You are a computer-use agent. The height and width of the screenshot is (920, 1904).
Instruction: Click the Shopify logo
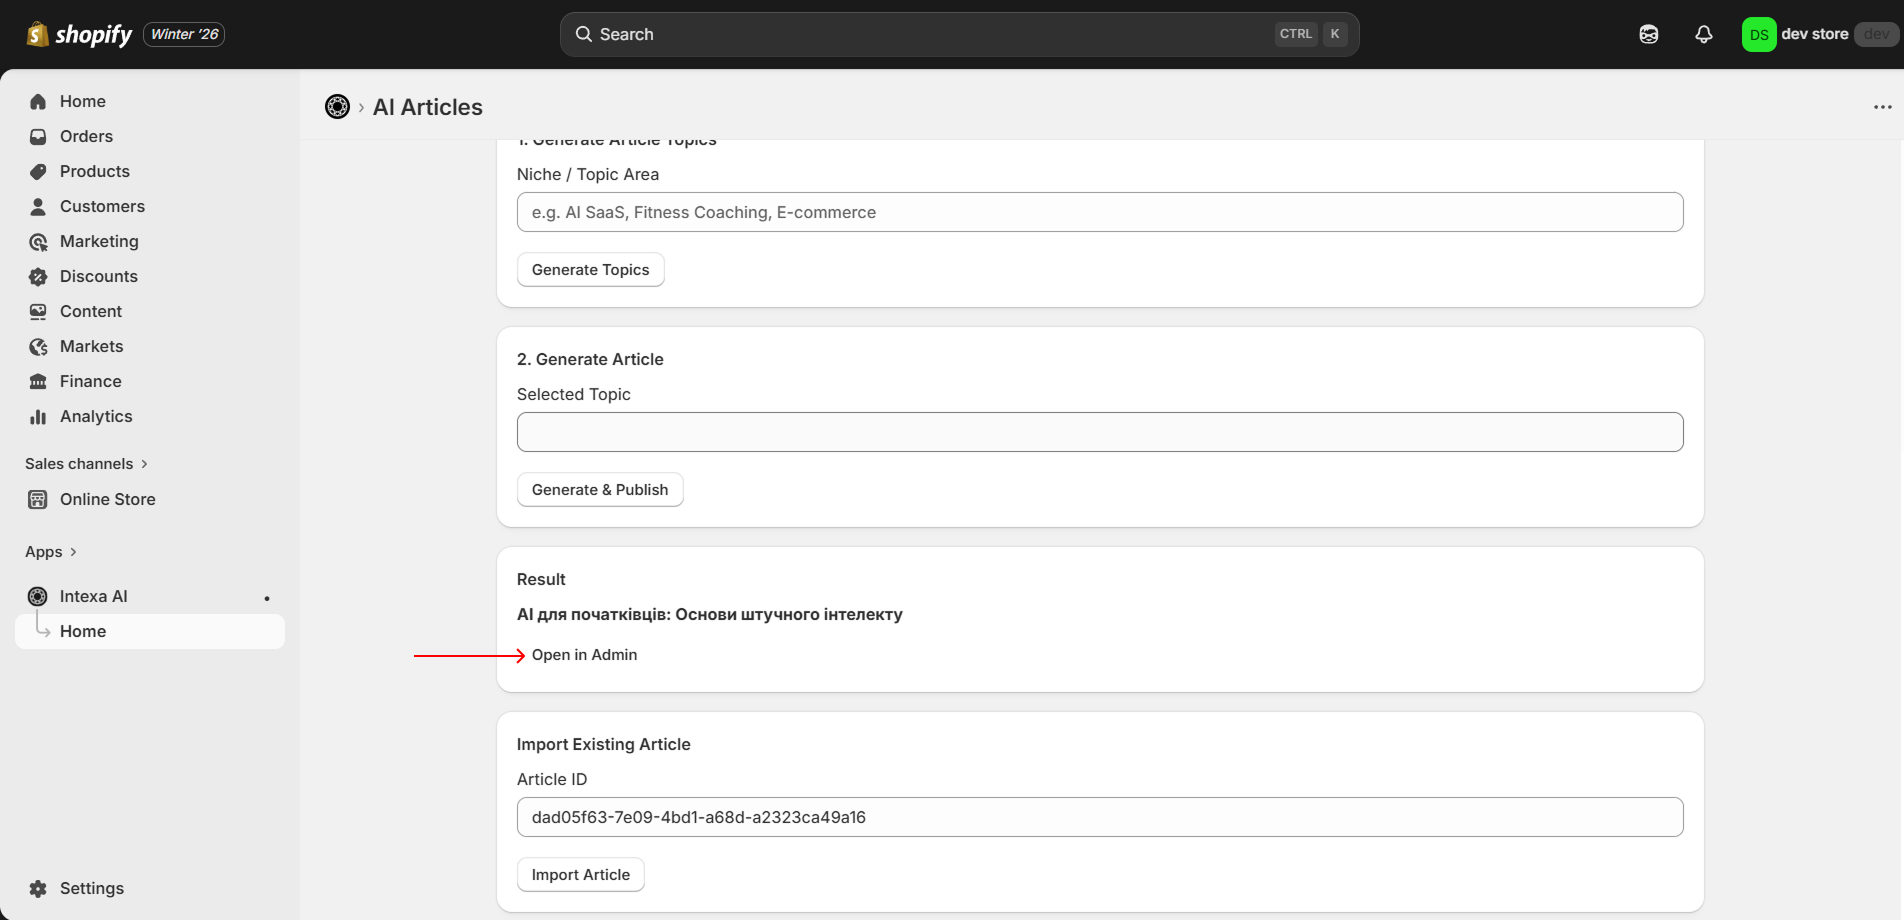pos(80,35)
